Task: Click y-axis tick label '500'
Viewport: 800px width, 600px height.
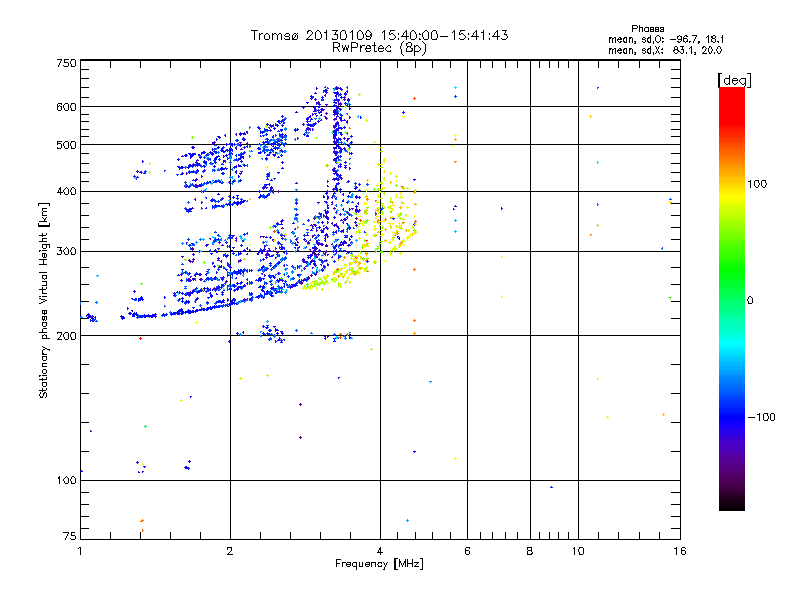Action: point(66,145)
